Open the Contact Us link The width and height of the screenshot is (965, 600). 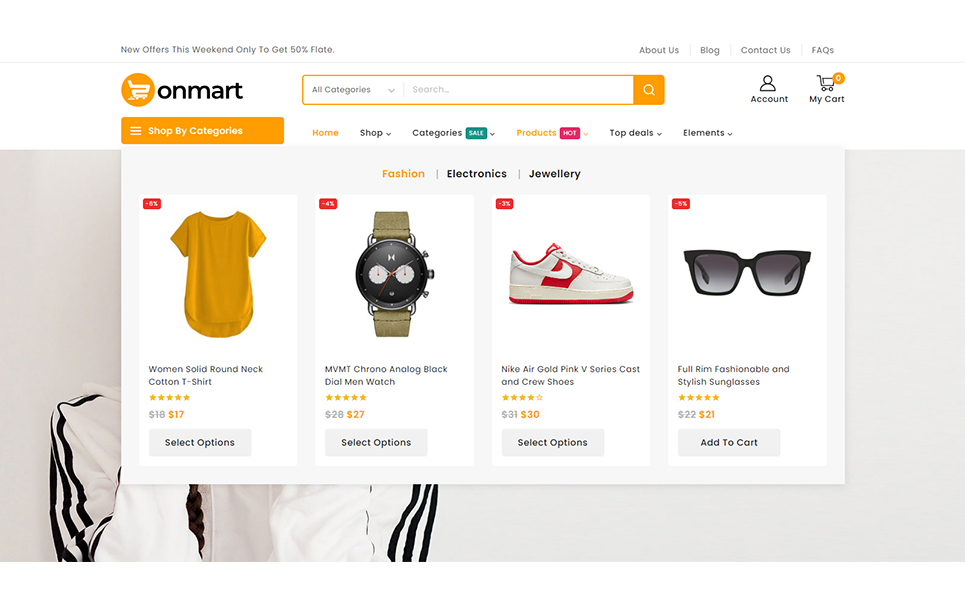(x=765, y=50)
